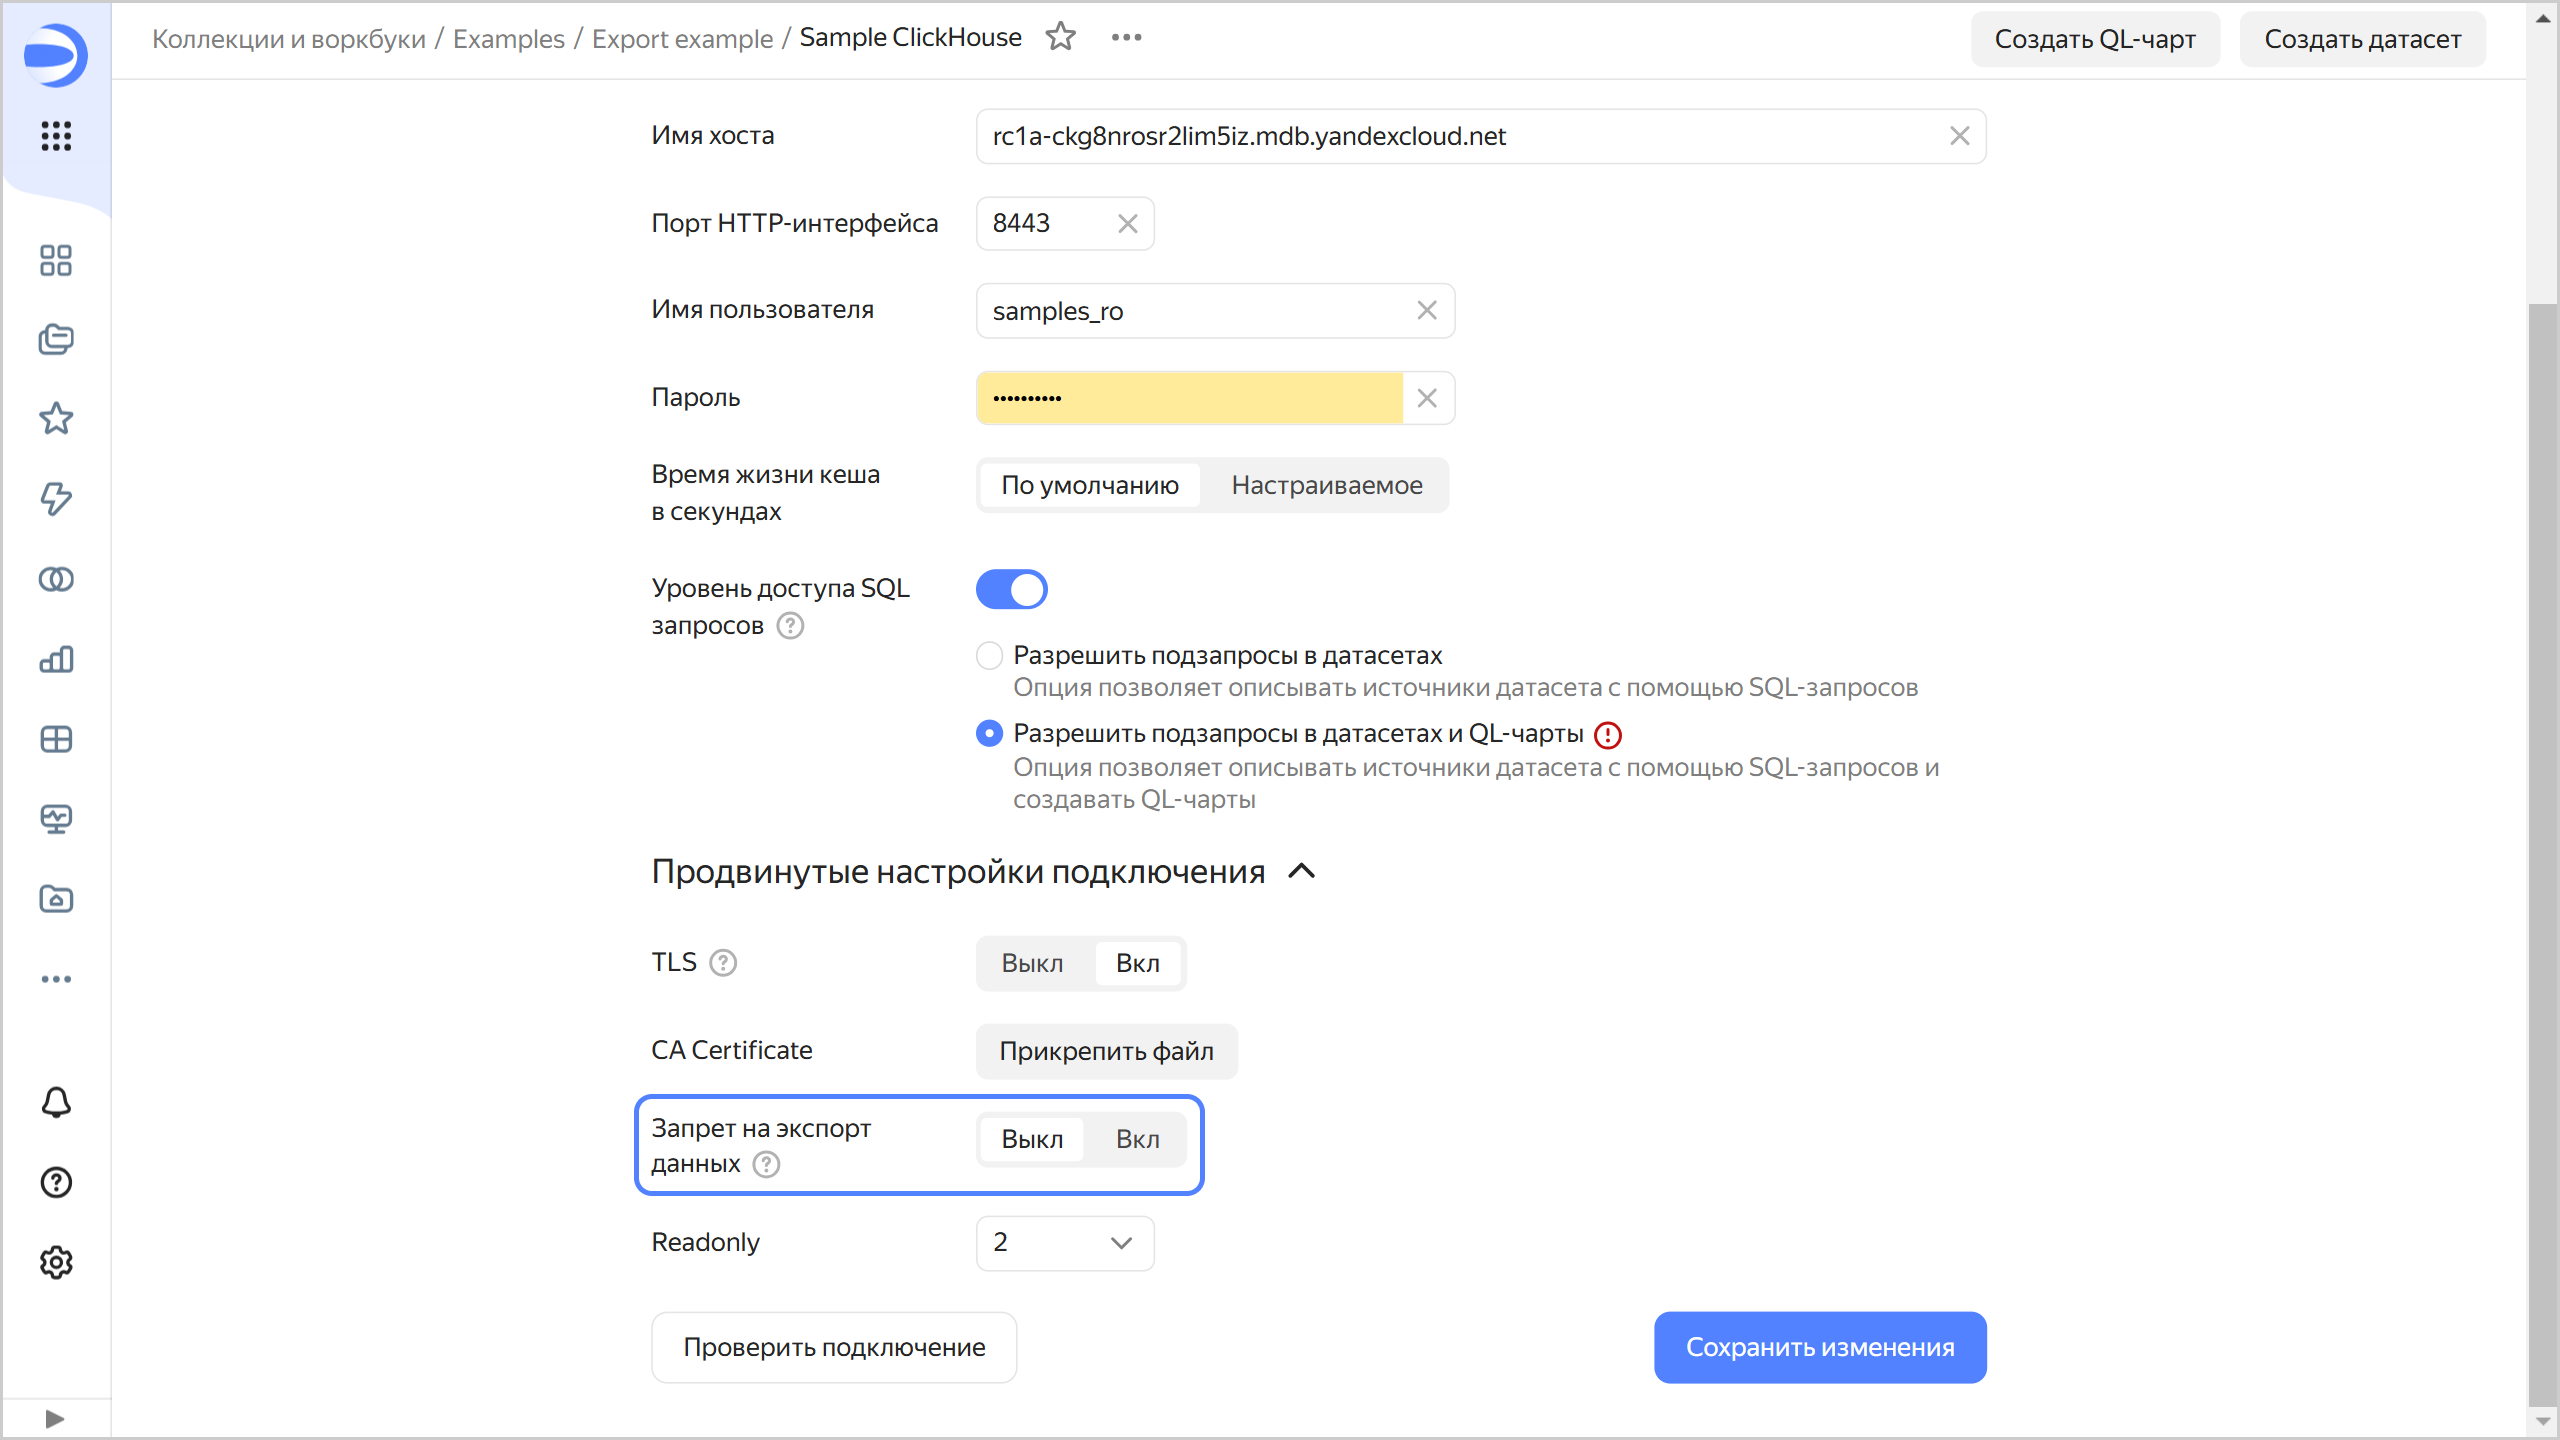Click Сохранить изменения button

1819,1347
